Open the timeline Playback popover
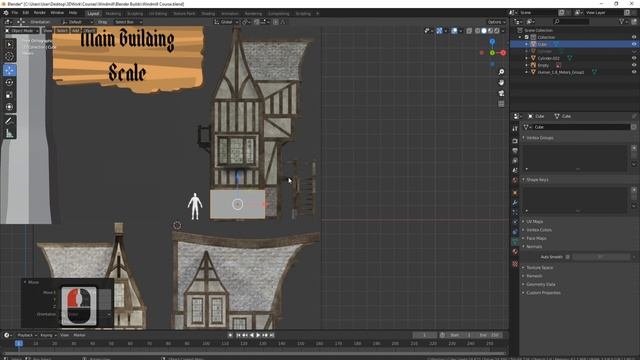This screenshot has width=640, height=360. (27, 335)
